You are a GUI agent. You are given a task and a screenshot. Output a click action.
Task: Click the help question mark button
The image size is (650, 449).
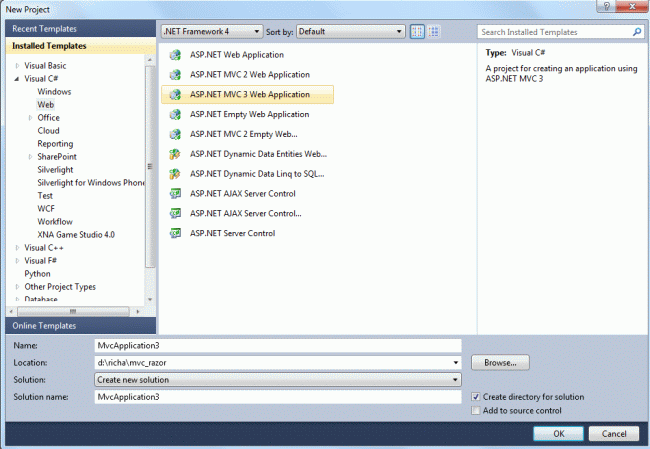[x=606, y=6]
